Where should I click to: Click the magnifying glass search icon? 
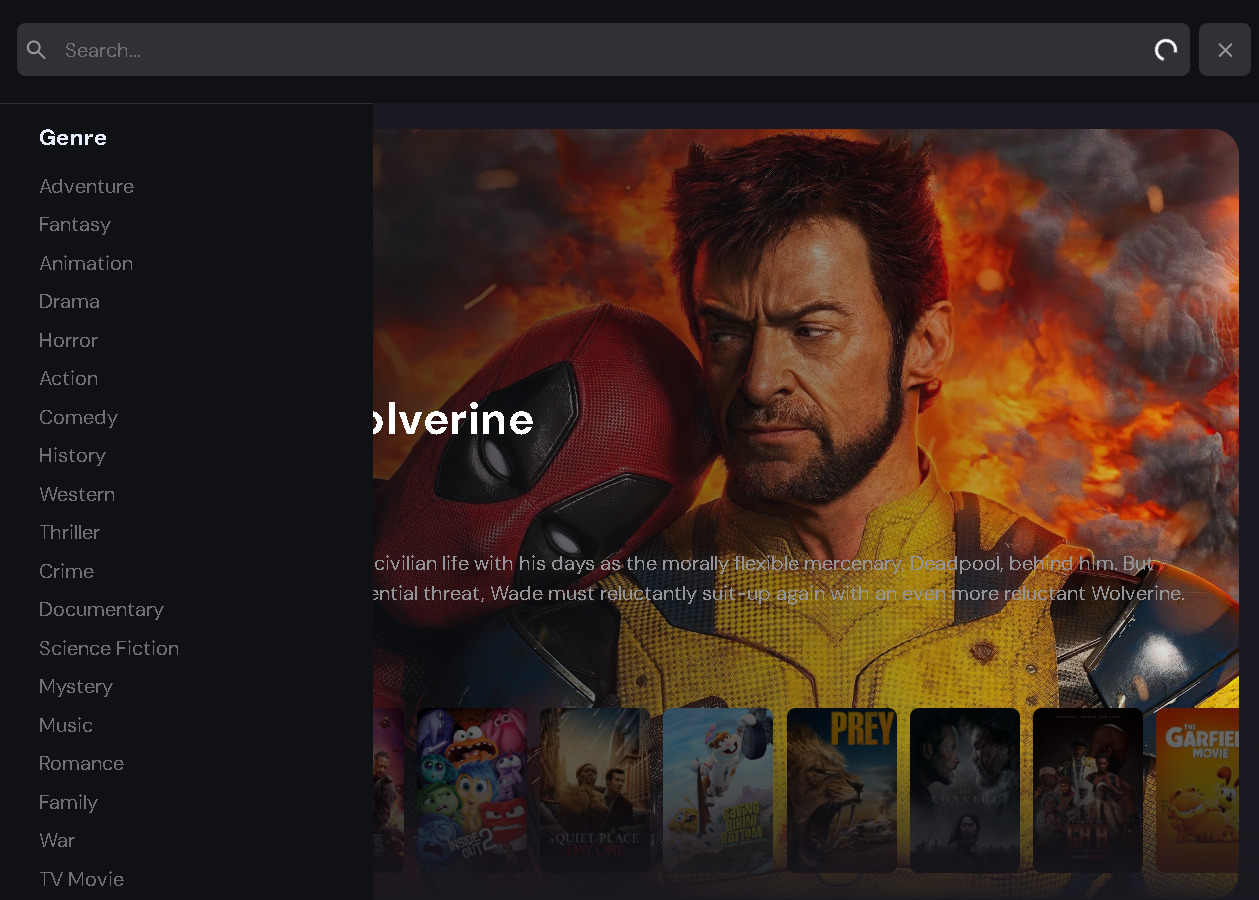36,50
